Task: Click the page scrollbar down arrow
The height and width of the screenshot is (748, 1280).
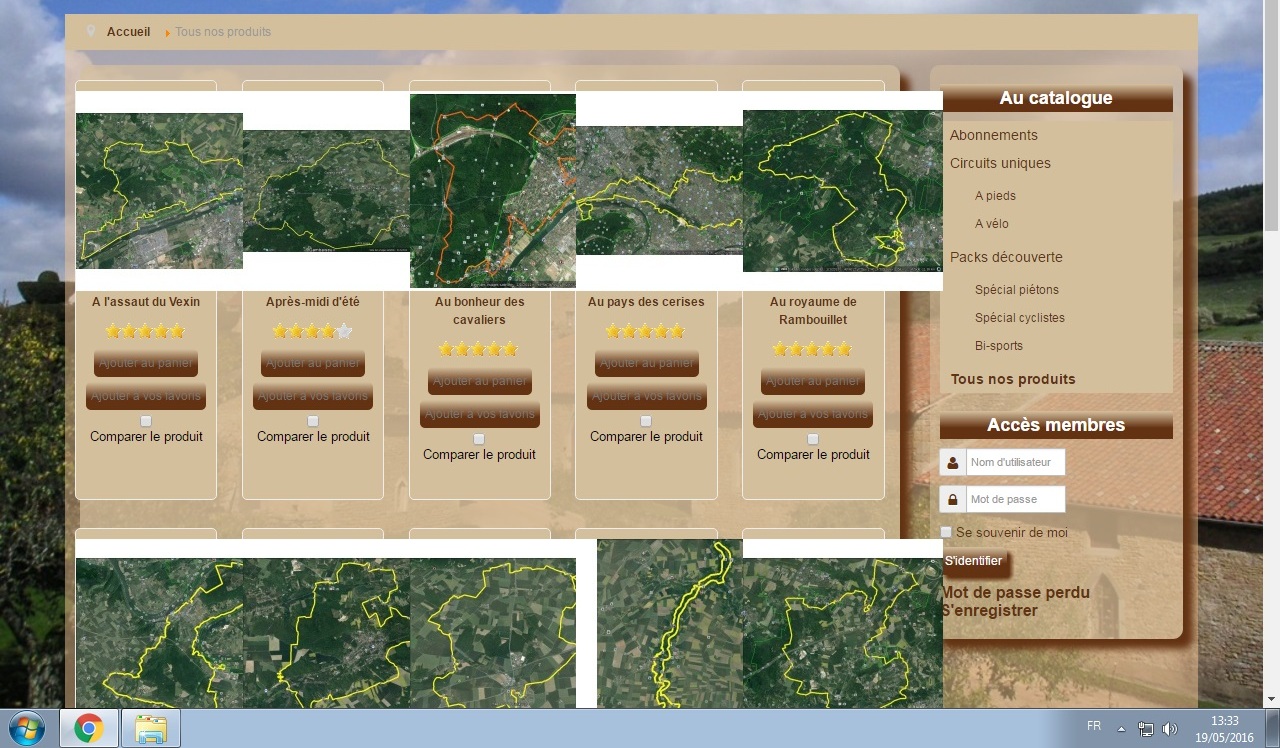Action: (1271, 699)
